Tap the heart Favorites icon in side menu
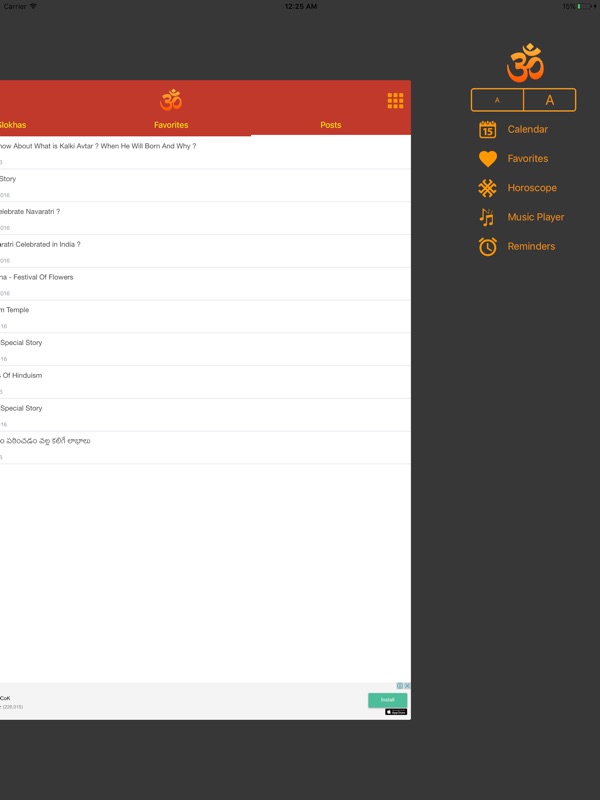This screenshot has height=800, width=600. (487, 159)
